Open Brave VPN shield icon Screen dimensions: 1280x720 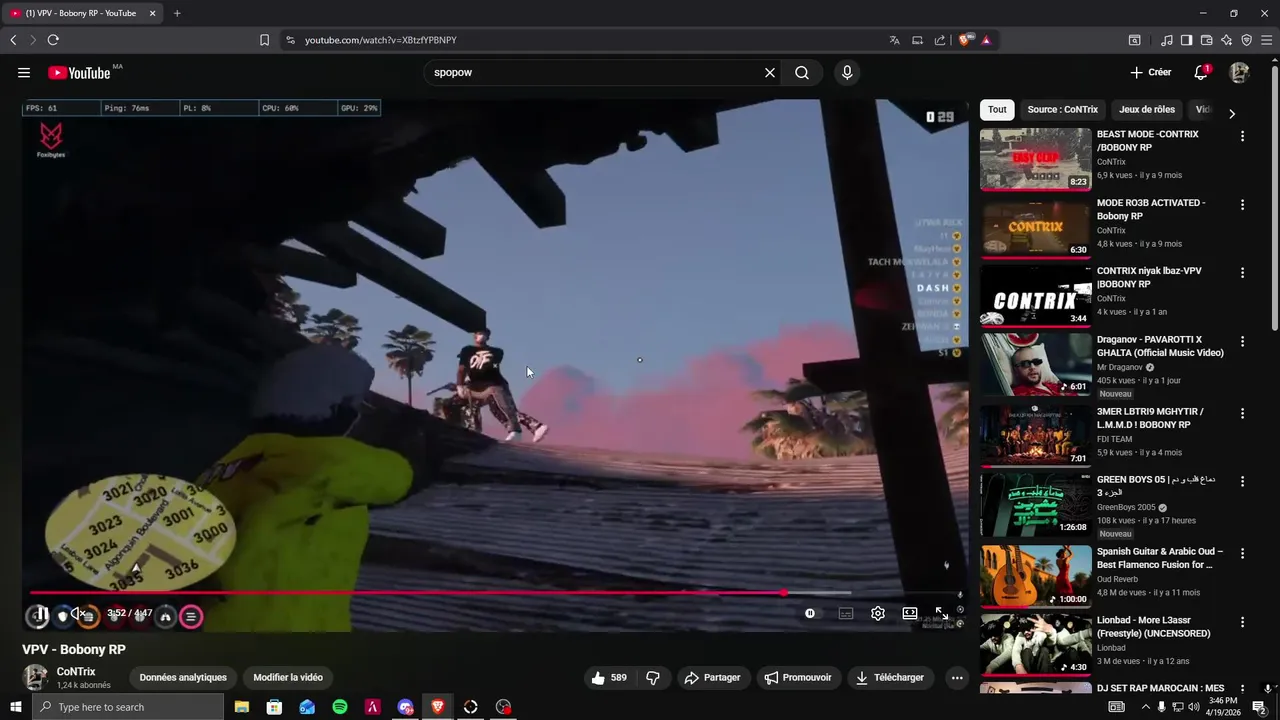tap(1246, 40)
